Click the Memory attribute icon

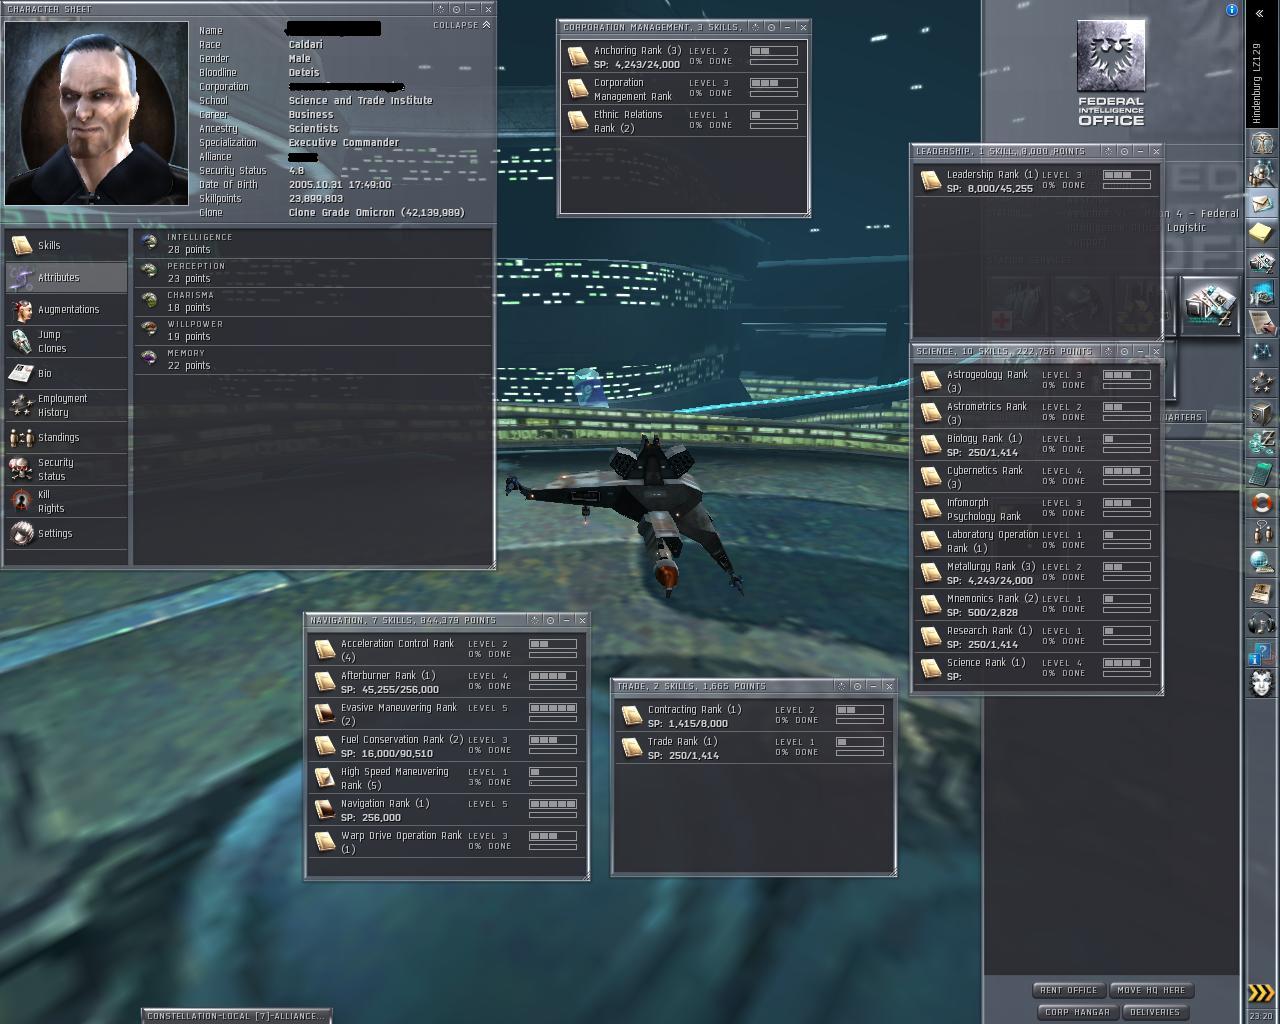click(x=150, y=358)
